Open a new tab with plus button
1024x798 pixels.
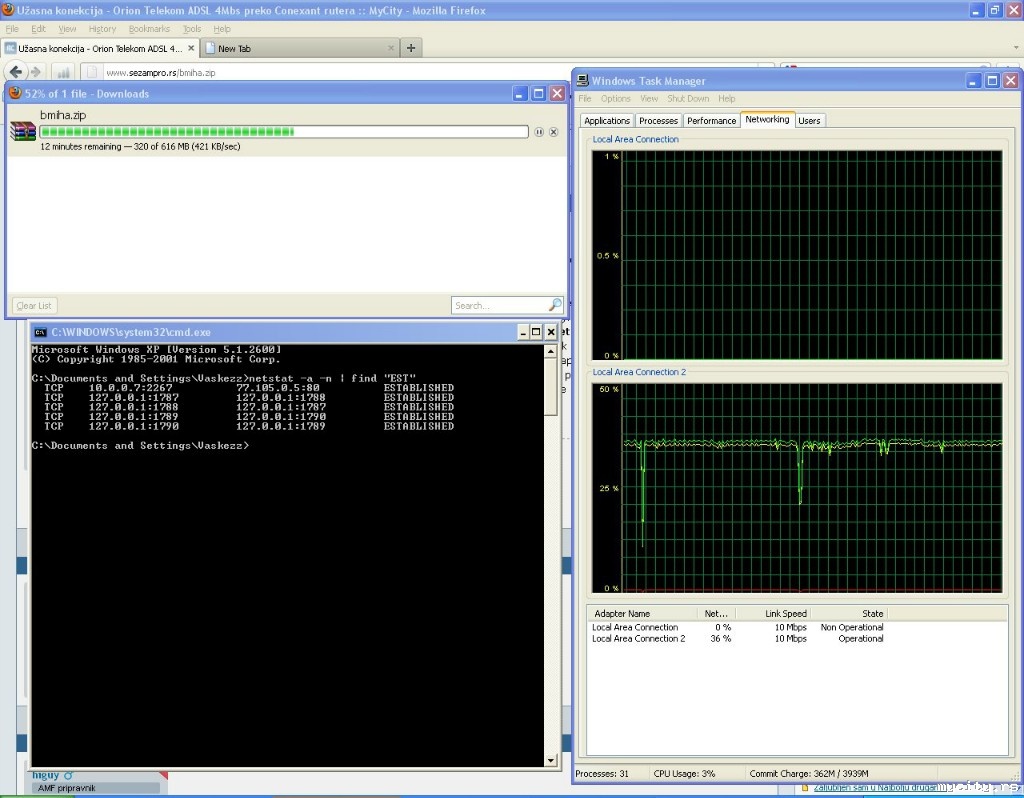(410, 48)
